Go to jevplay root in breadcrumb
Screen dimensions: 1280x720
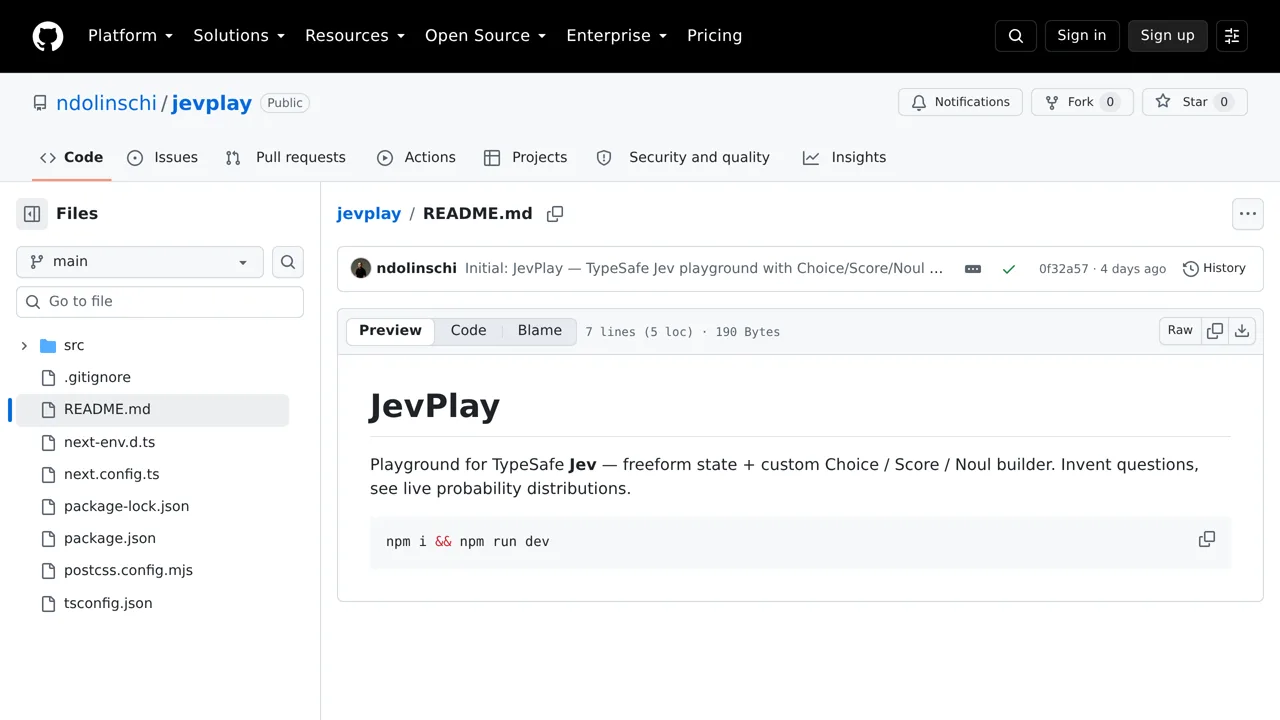[x=369, y=214]
